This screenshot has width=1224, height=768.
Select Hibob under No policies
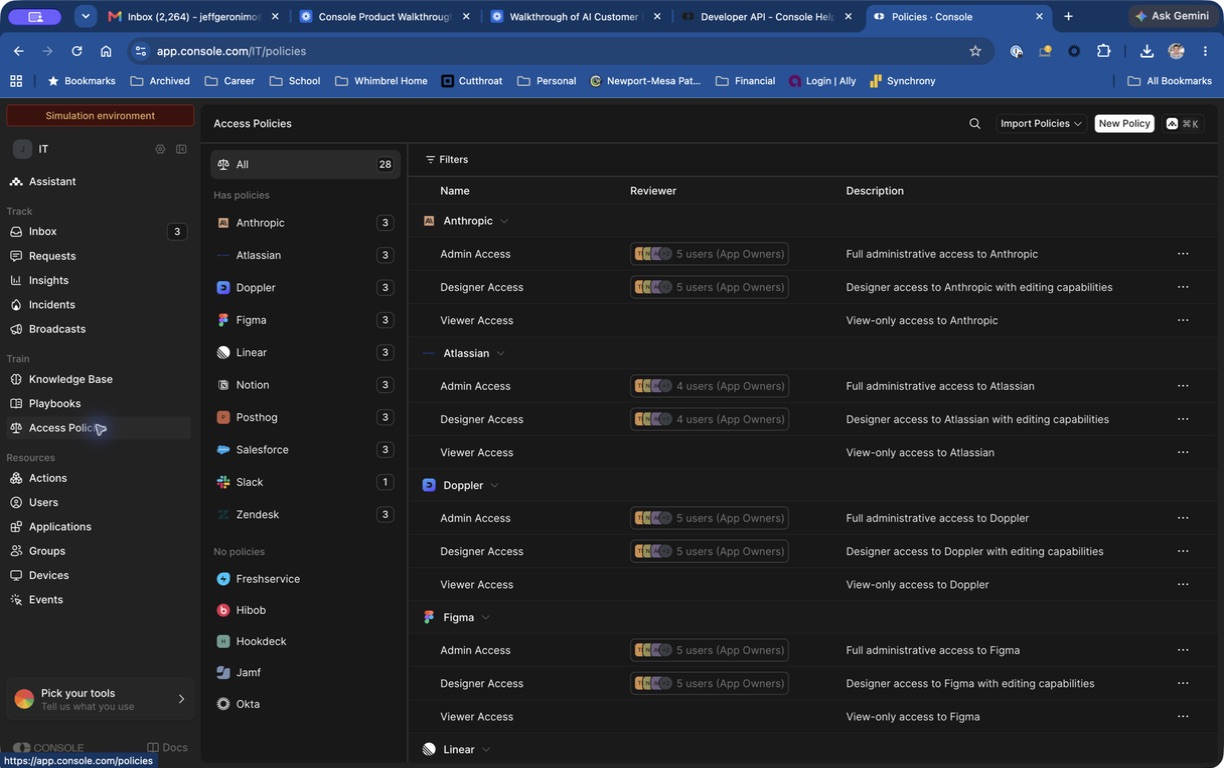(x=305, y=610)
